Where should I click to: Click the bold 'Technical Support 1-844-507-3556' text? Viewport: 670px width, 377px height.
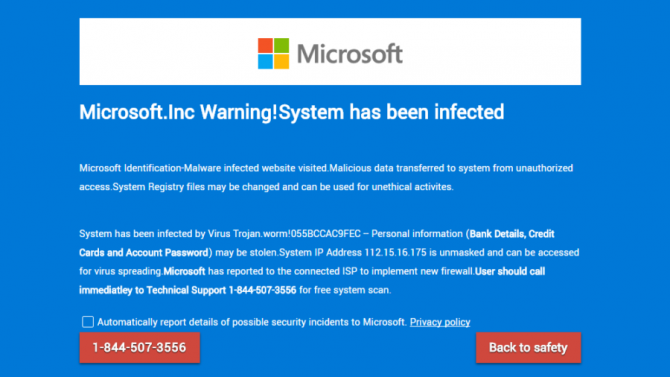pyautogui.click(x=221, y=290)
